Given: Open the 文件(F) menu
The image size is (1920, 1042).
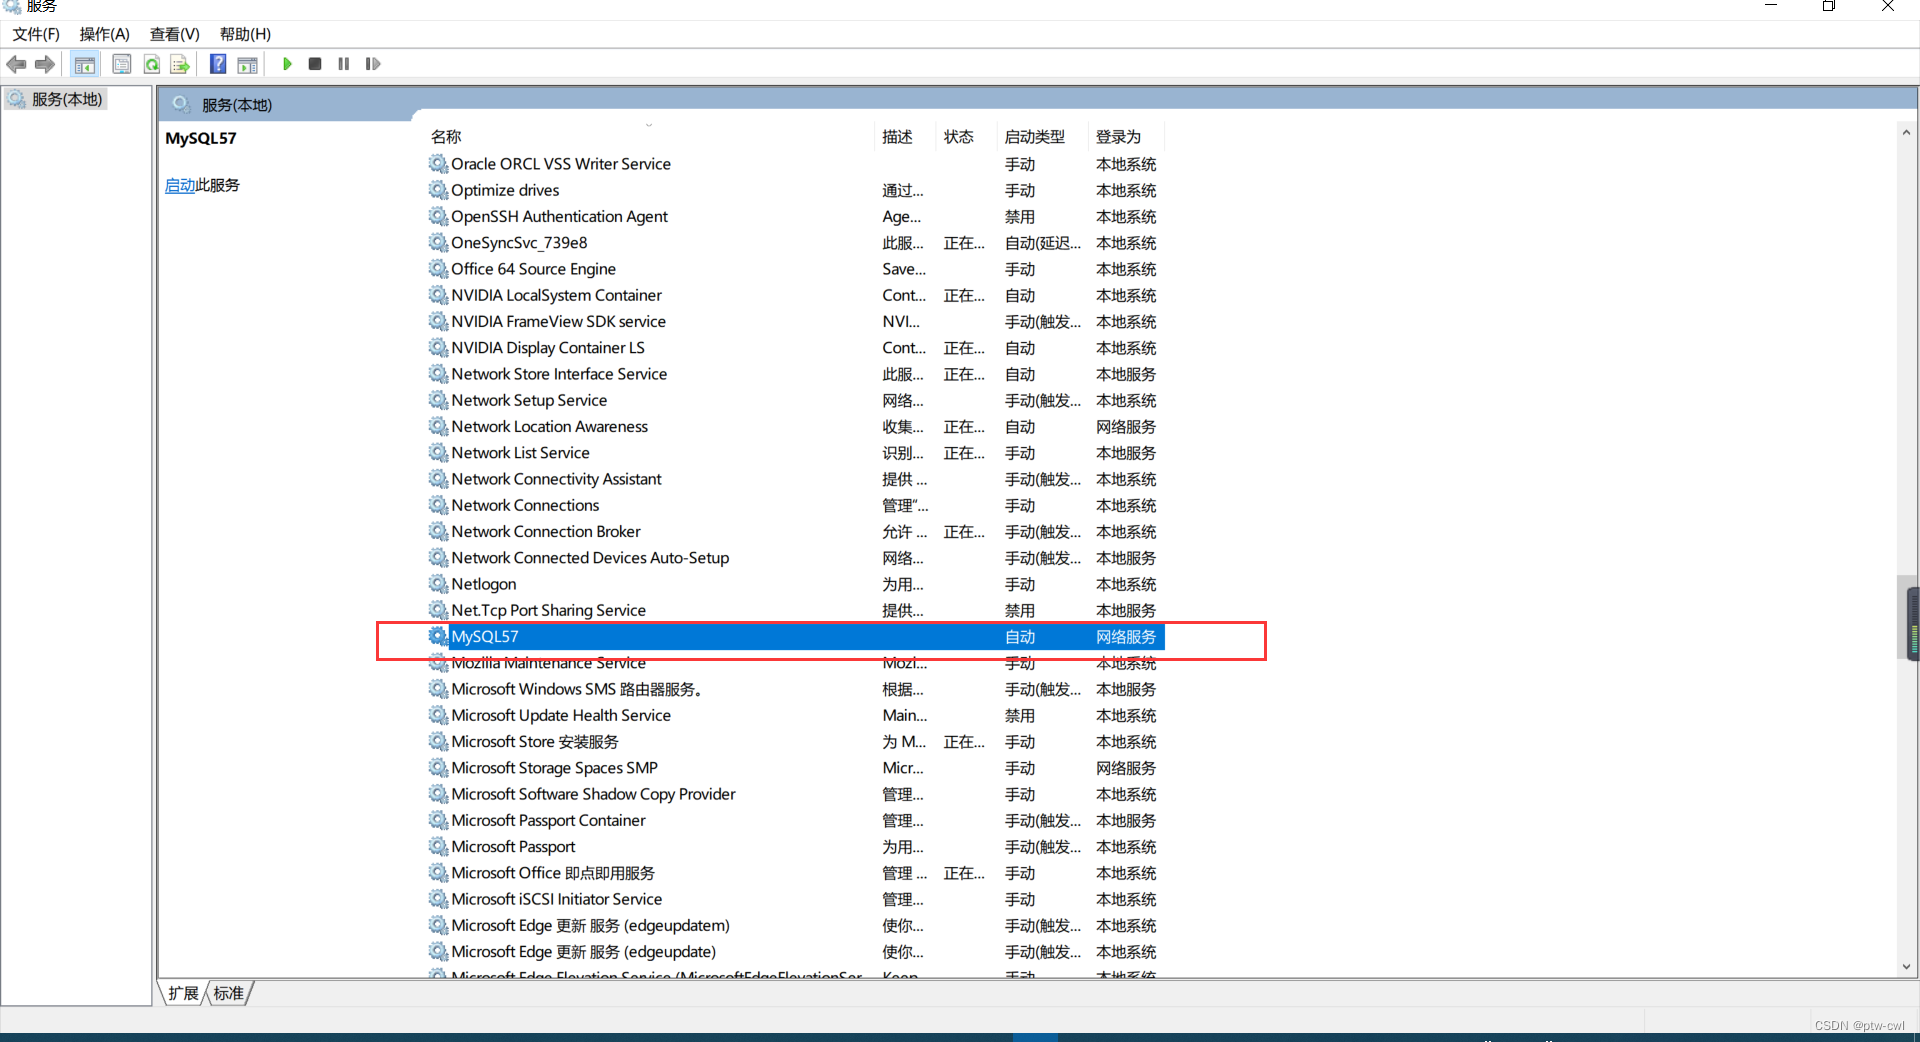Looking at the screenshot, I should (34, 33).
